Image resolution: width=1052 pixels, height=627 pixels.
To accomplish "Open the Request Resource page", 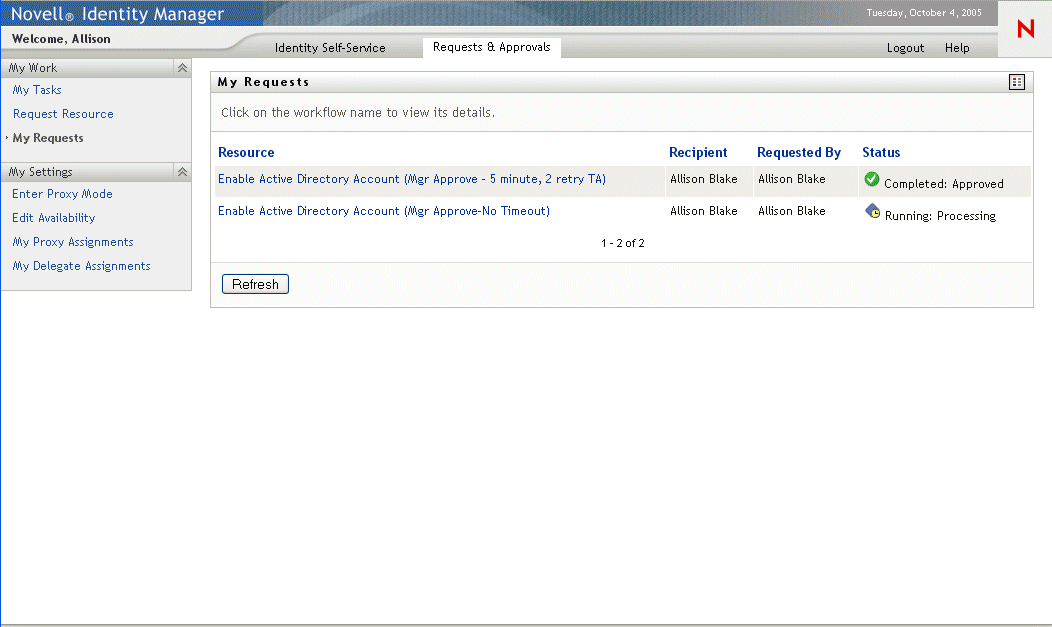I will (x=62, y=113).
